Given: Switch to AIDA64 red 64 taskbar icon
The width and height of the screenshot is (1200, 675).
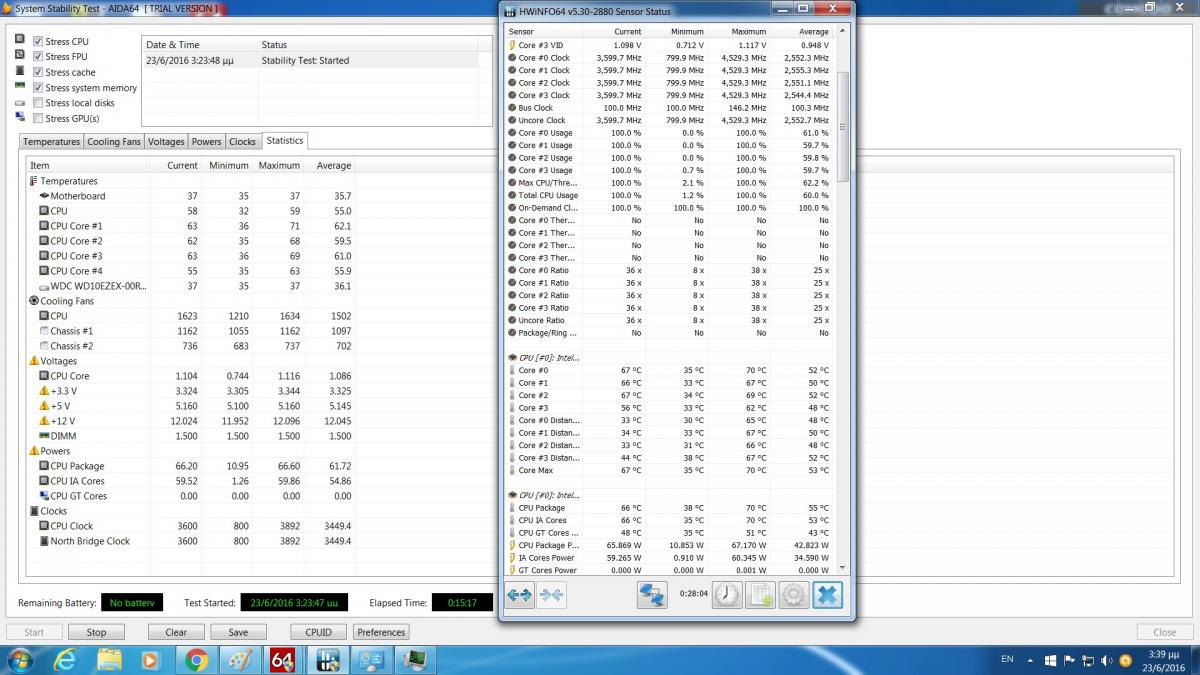Looking at the screenshot, I should (x=281, y=660).
